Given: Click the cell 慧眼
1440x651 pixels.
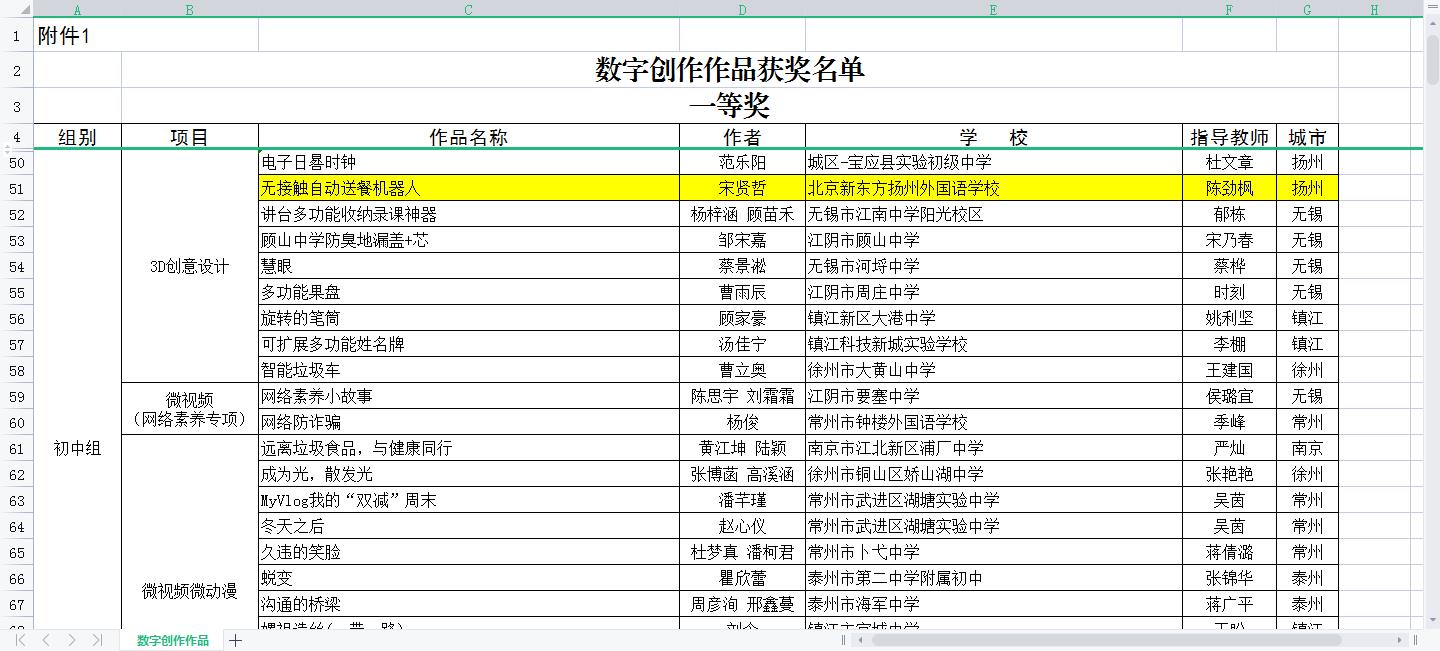Looking at the screenshot, I should pyautogui.click(x=469, y=266).
